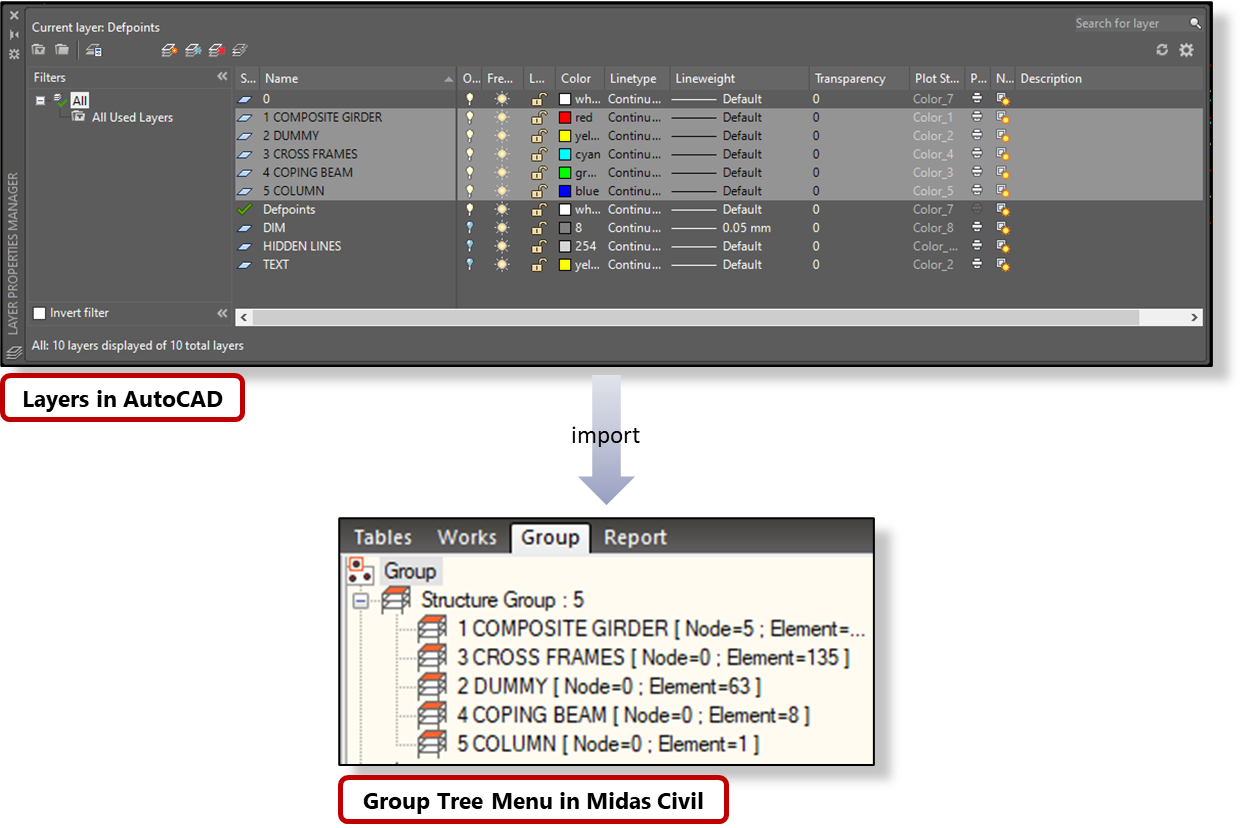Change the red color swatch of 1 COMPOSITE GIRDER
The height and width of the screenshot is (828, 1244).
point(567,117)
